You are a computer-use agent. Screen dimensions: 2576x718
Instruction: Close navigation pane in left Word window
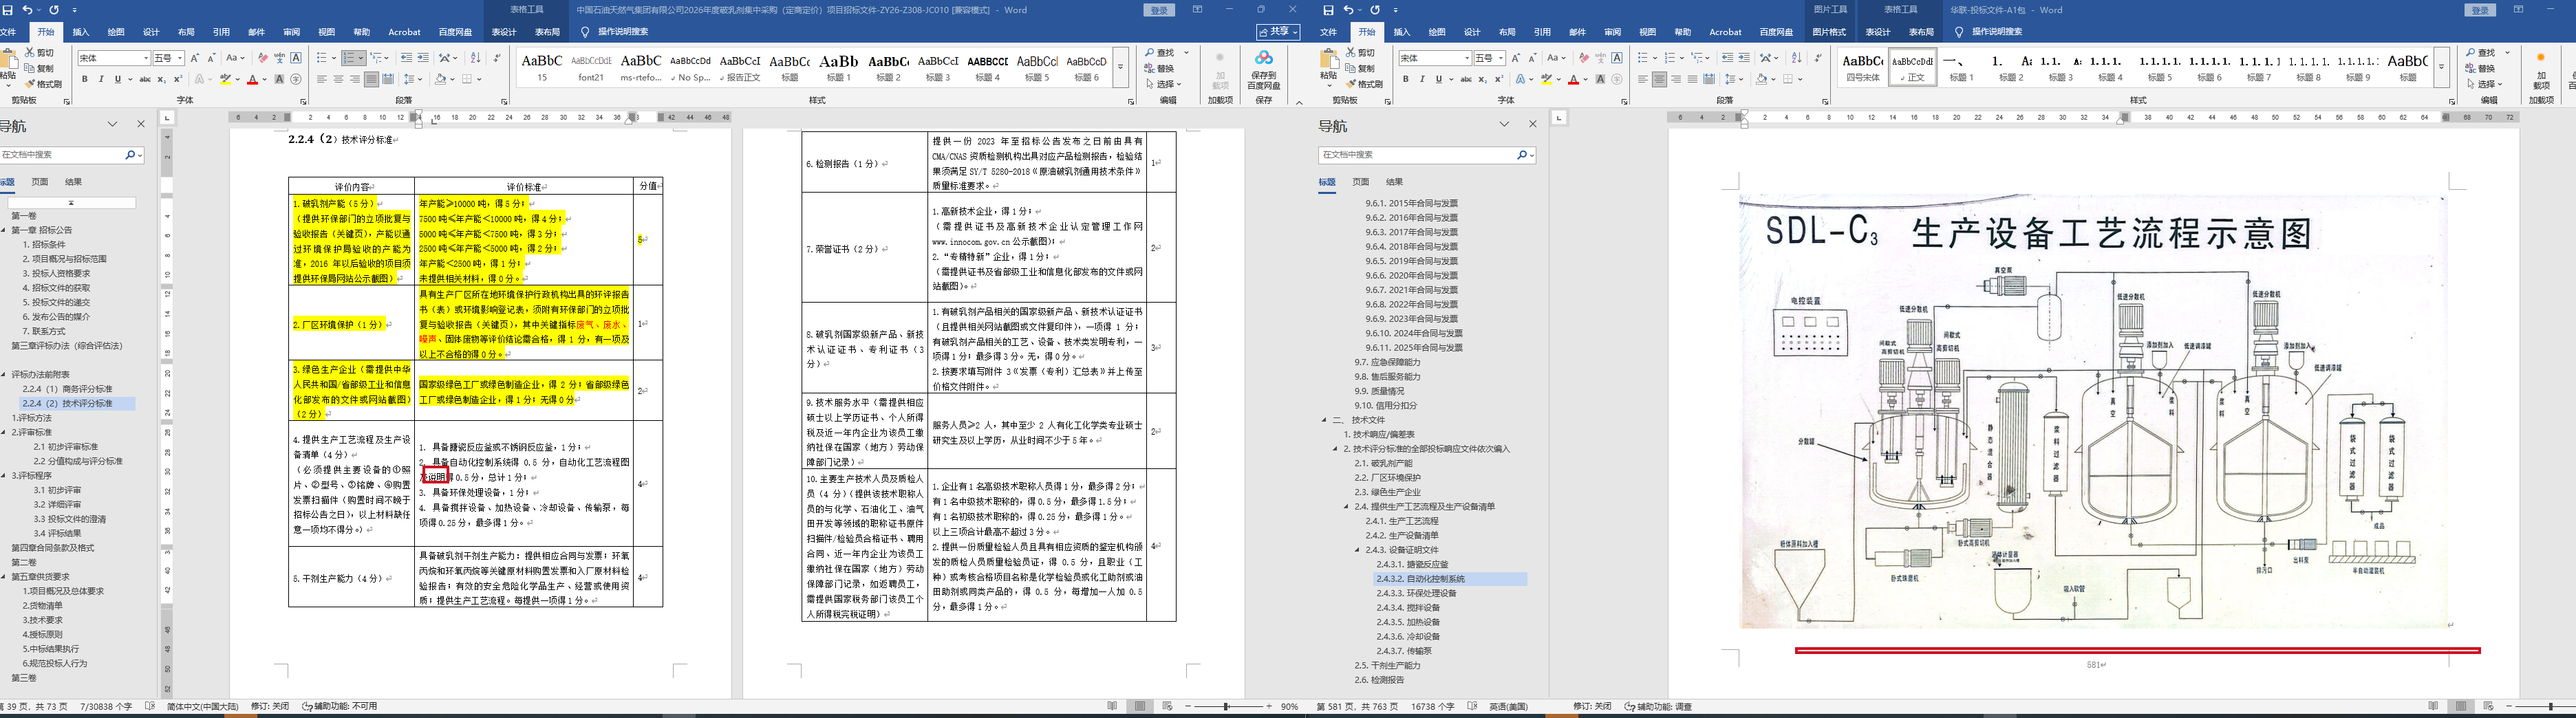141,124
